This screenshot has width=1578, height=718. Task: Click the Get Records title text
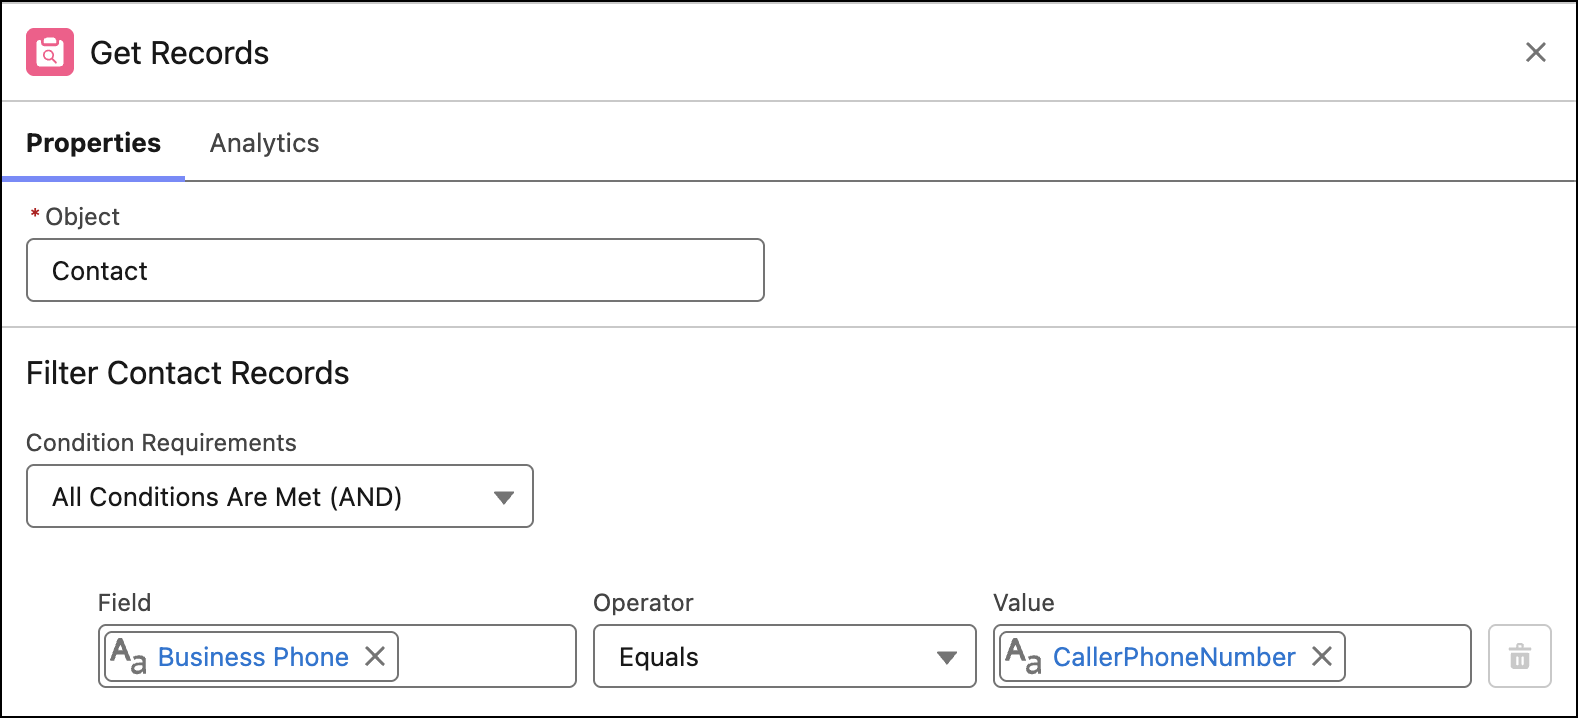180,53
